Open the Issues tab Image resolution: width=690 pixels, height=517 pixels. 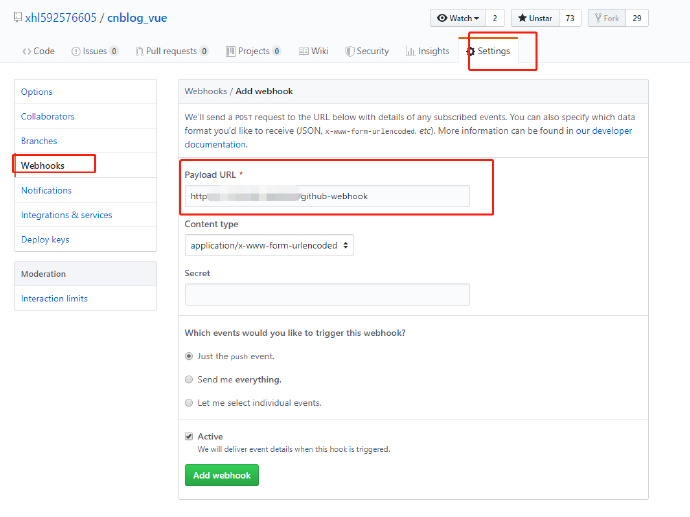pyautogui.click(x=95, y=51)
